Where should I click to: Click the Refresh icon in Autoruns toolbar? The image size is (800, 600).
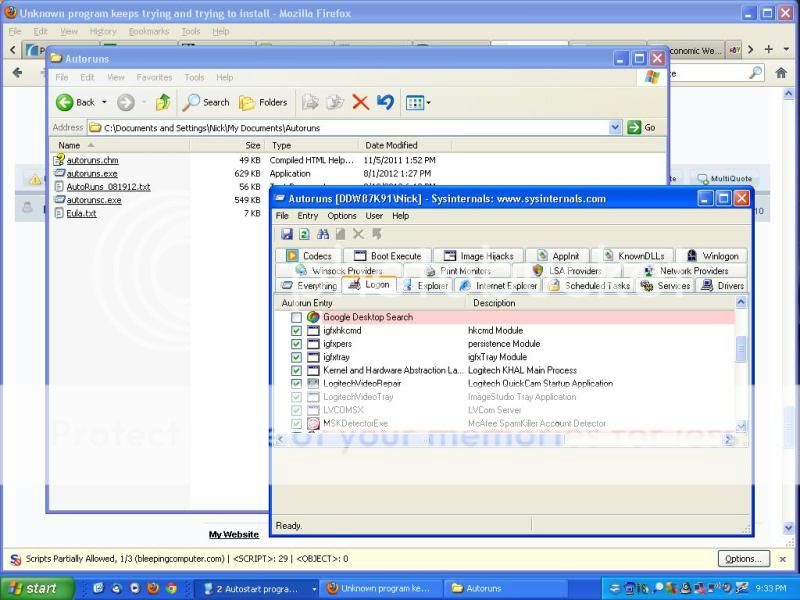305,234
